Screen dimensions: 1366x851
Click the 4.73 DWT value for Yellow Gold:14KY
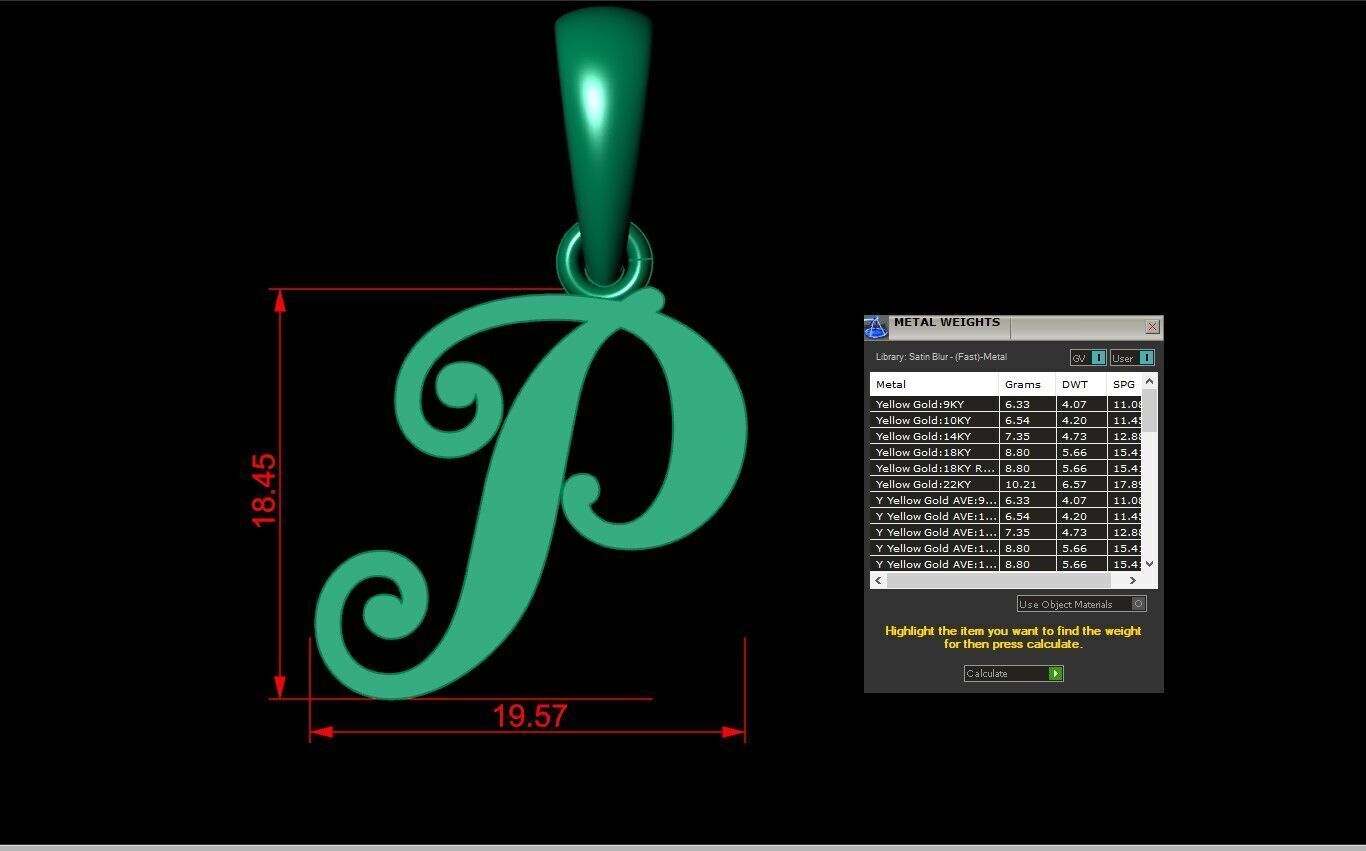[1081, 436]
